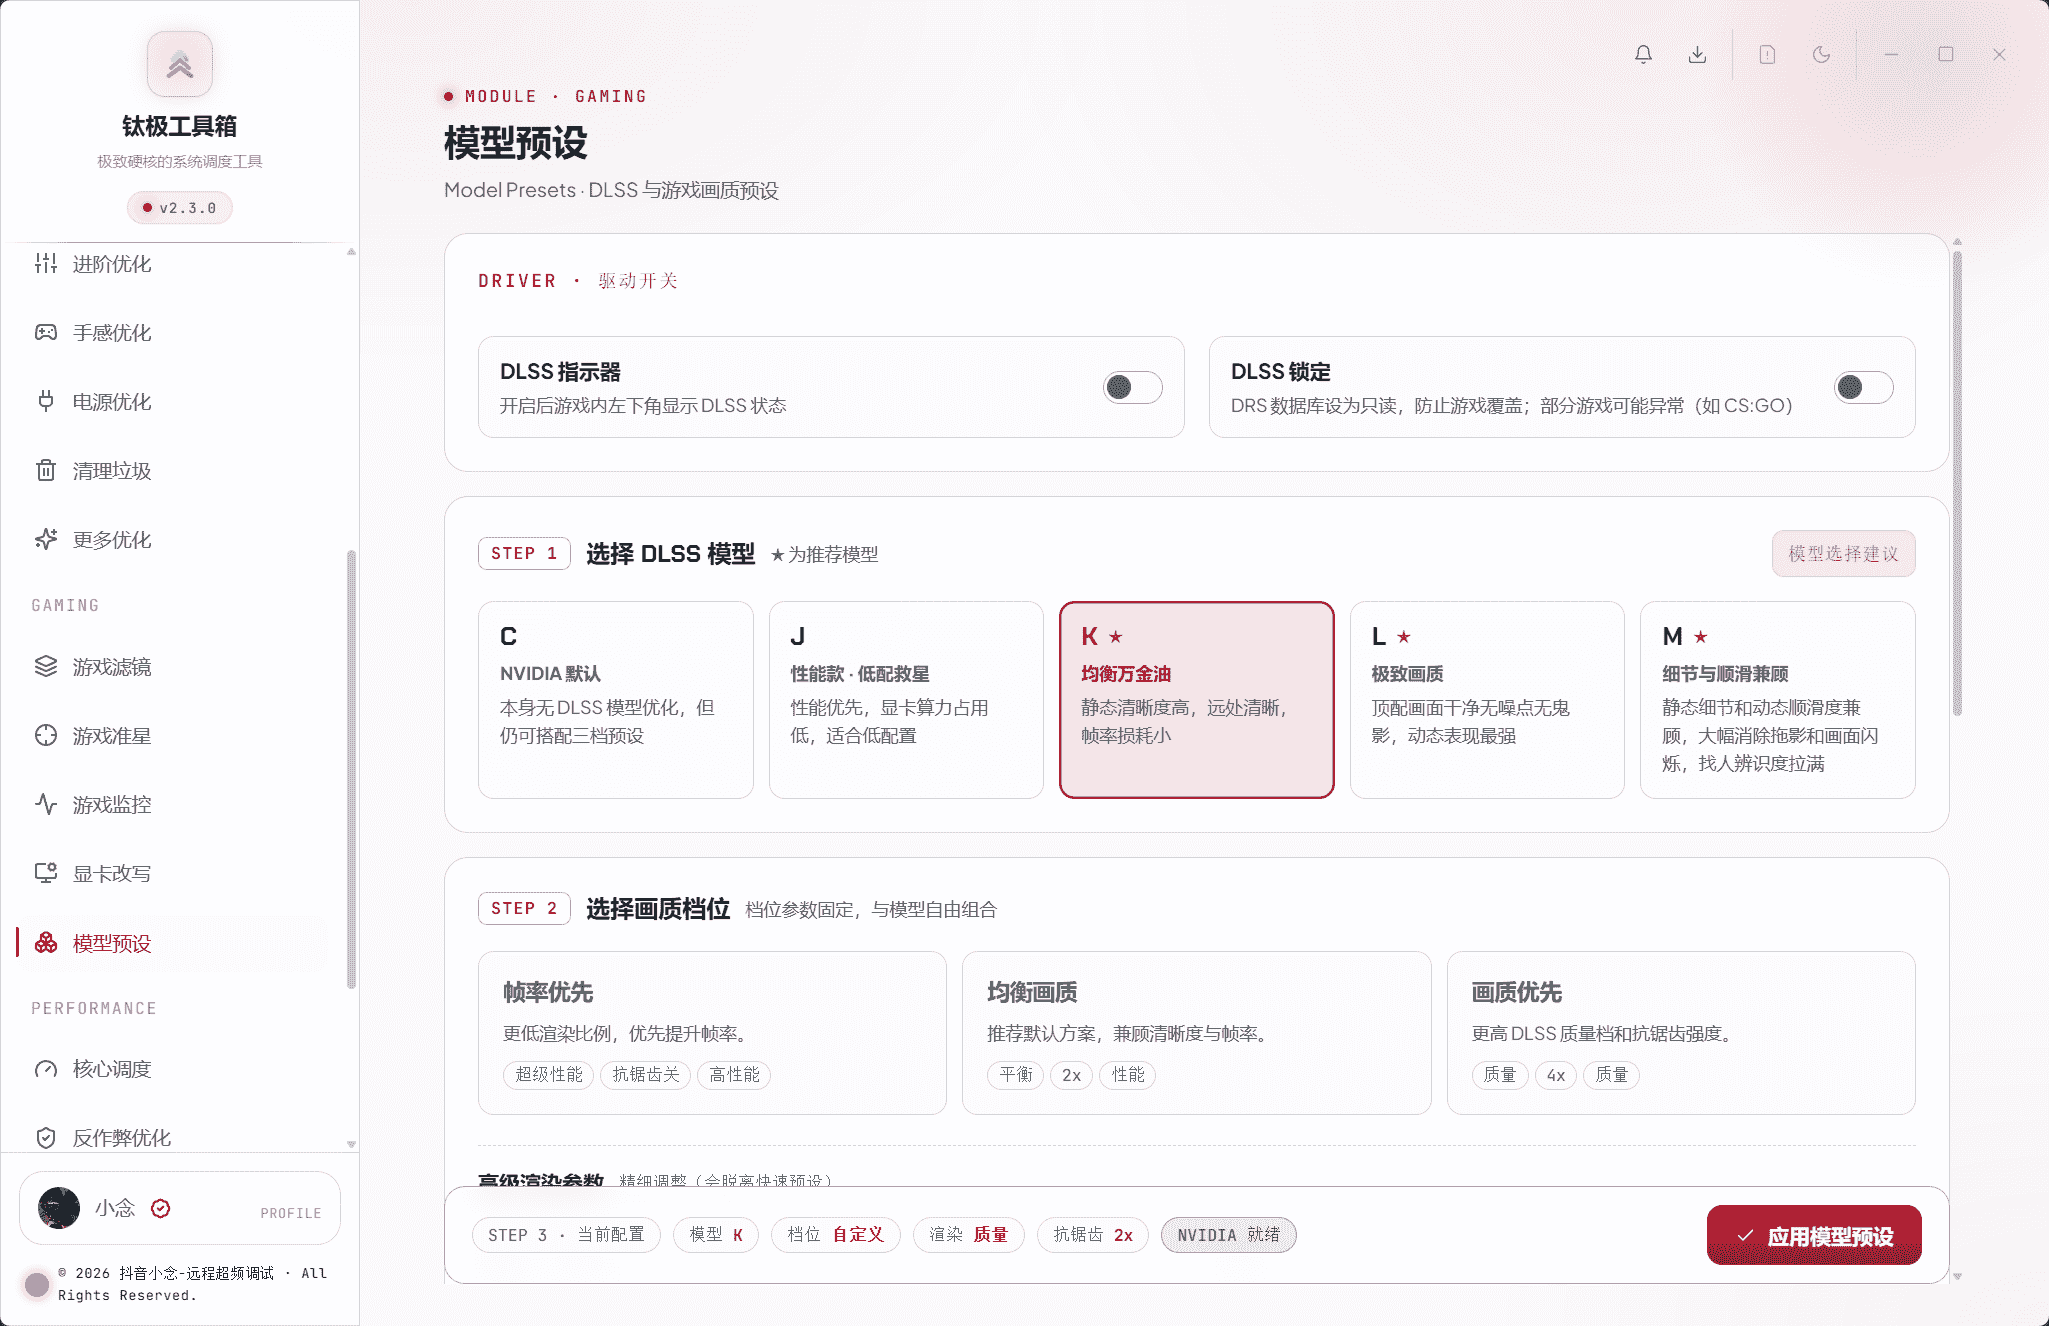Open 进阶优化 in sidebar

(x=180, y=264)
